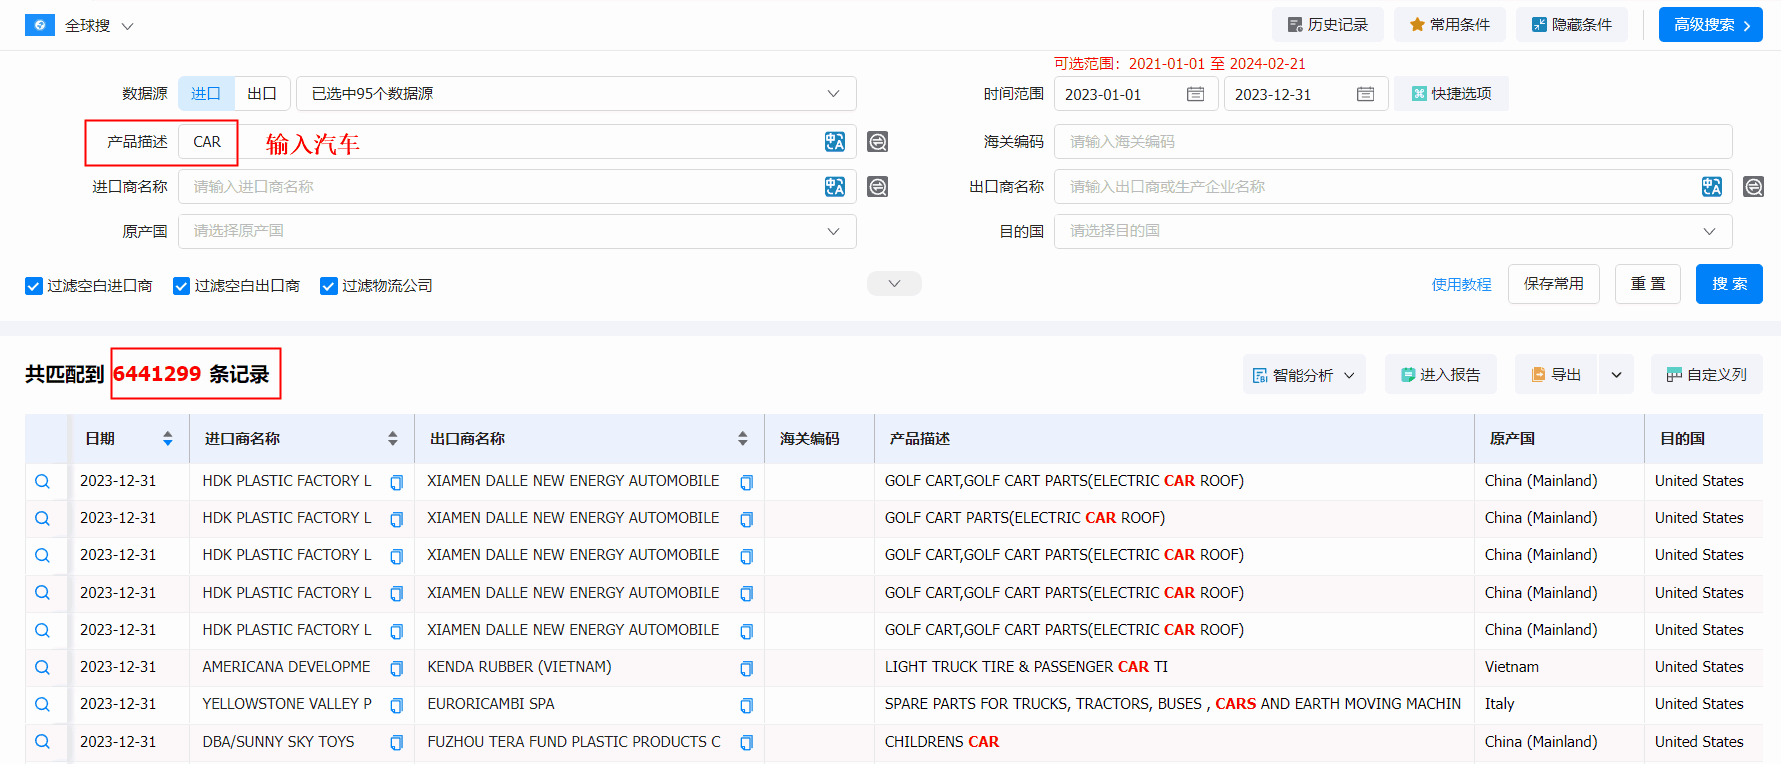
Task: Click the magnifier icon in the first result row
Action: [42, 481]
